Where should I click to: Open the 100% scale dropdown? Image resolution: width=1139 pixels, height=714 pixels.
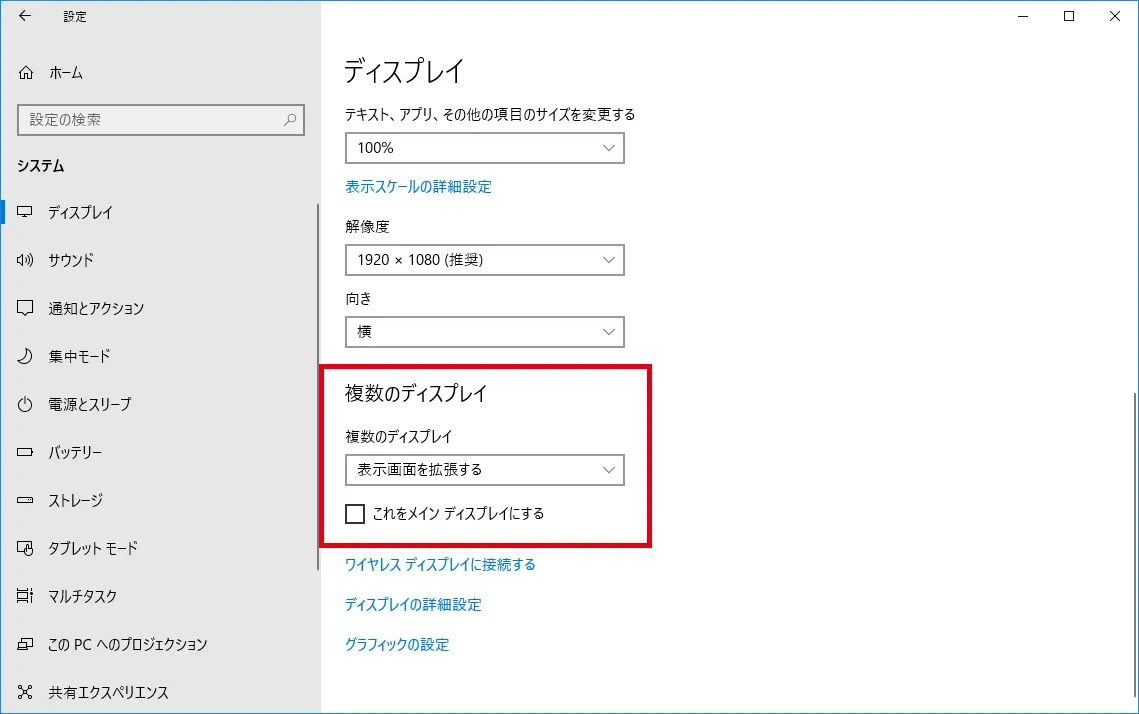[x=485, y=148]
